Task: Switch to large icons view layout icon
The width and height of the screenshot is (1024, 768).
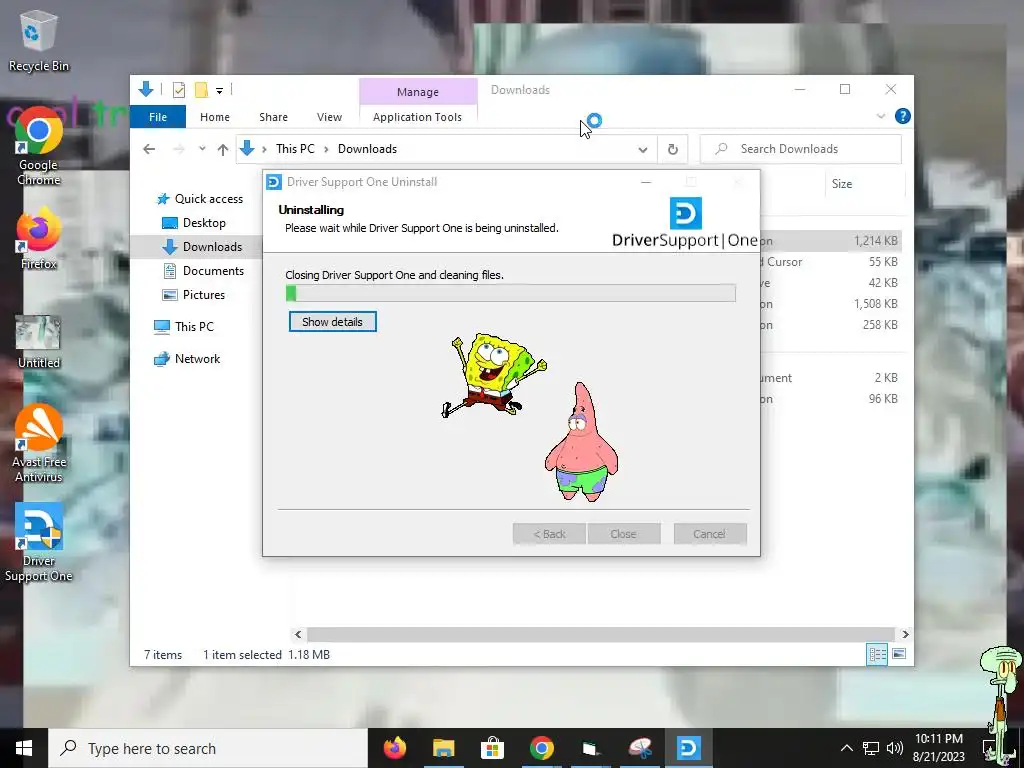Action: [899, 654]
